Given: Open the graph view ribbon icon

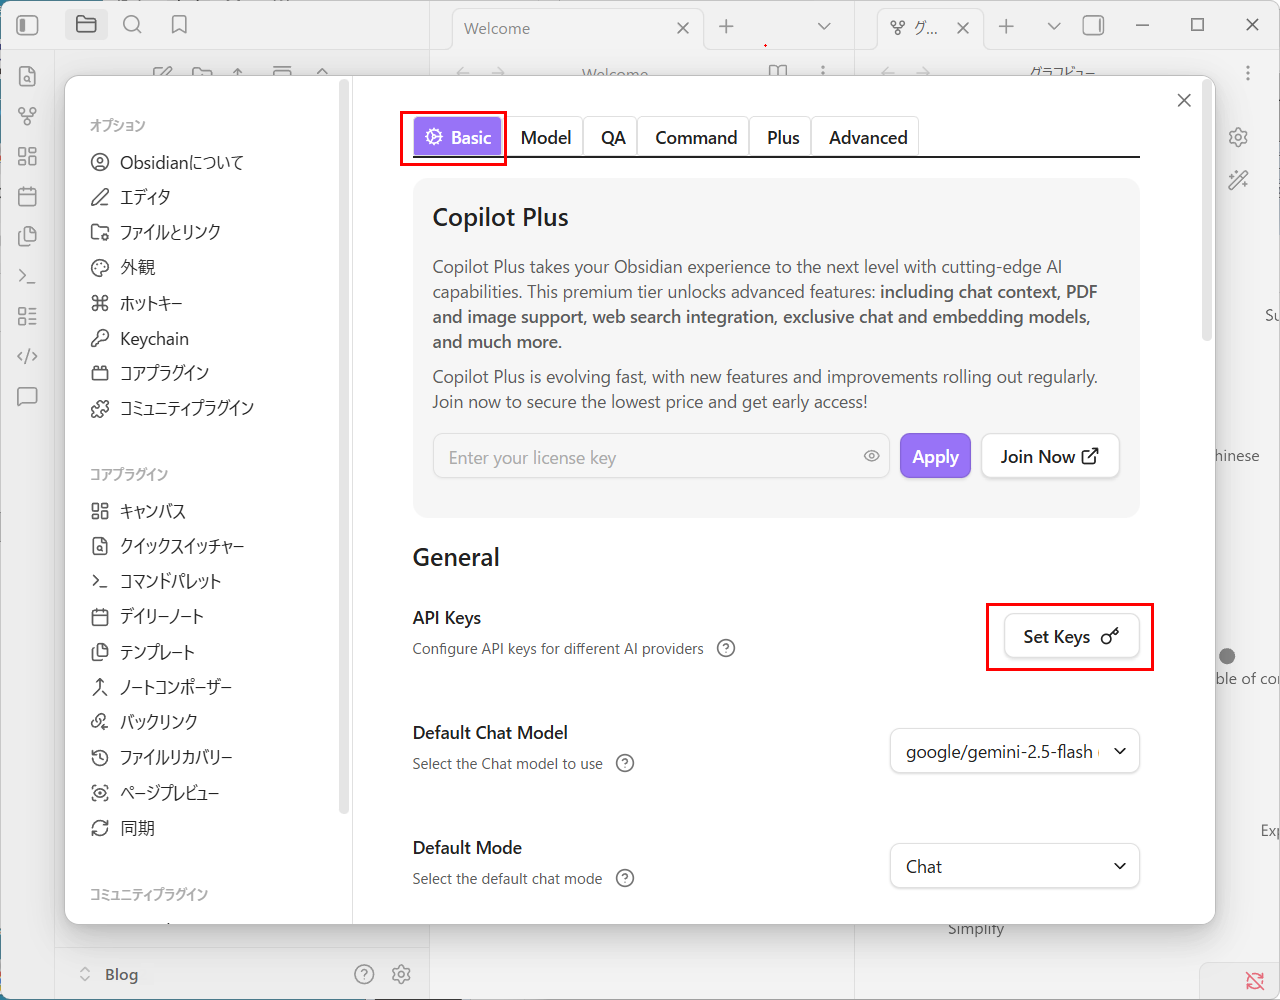Looking at the screenshot, I should pyautogui.click(x=27, y=116).
